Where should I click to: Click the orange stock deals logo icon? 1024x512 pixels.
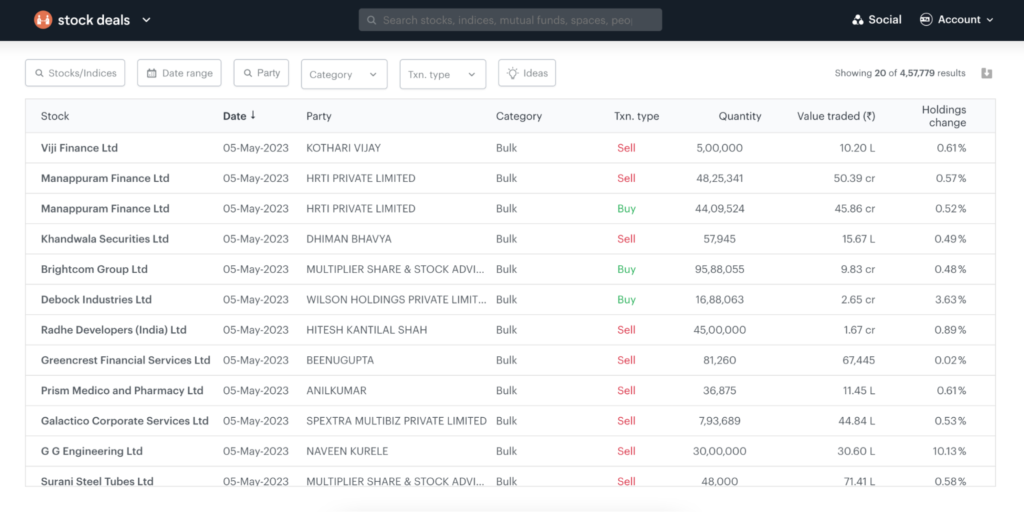point(43,20)
